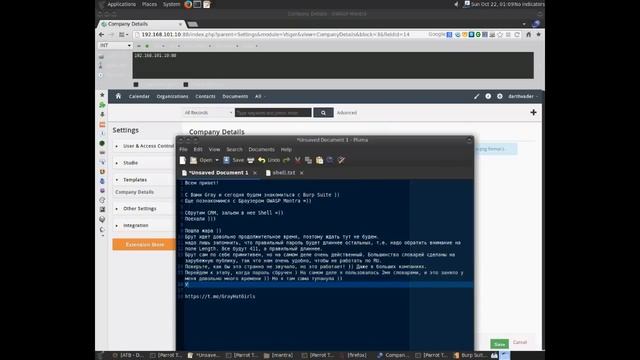Select the Company Details browser tab

141,24
